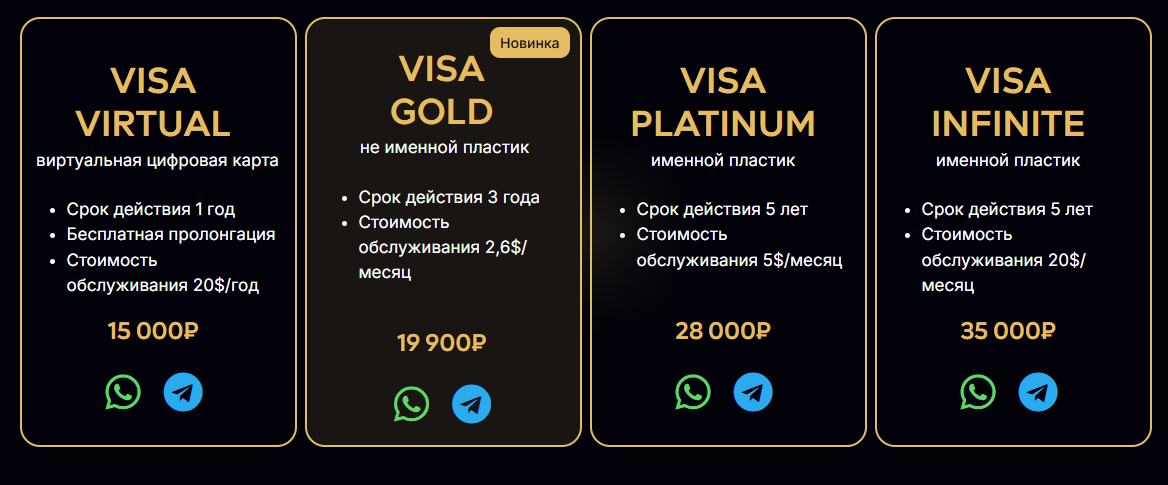Click WhatsApp icon on Visa Virtual card
Viewport: 1168px width, 485px height.
click(x=123, y=392)
